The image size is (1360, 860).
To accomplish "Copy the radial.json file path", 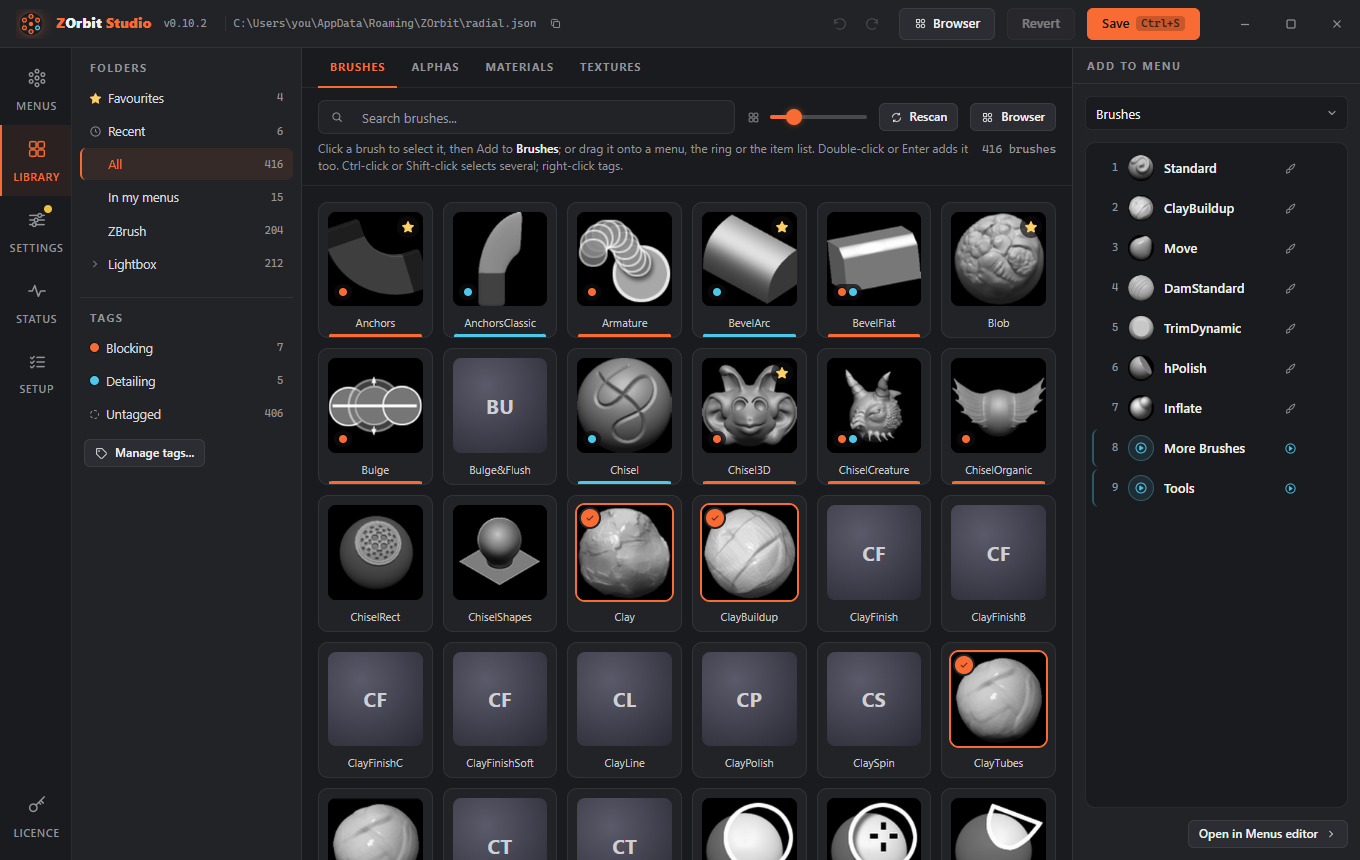I will (x=556, y=24).
